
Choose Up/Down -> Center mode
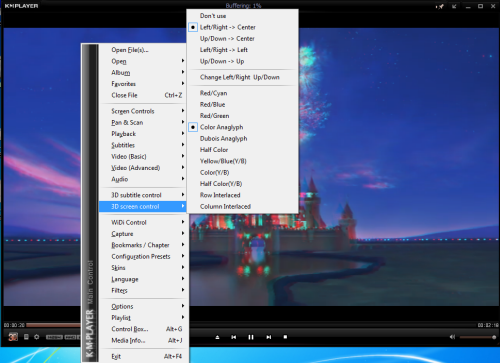(x=242, y=39)
